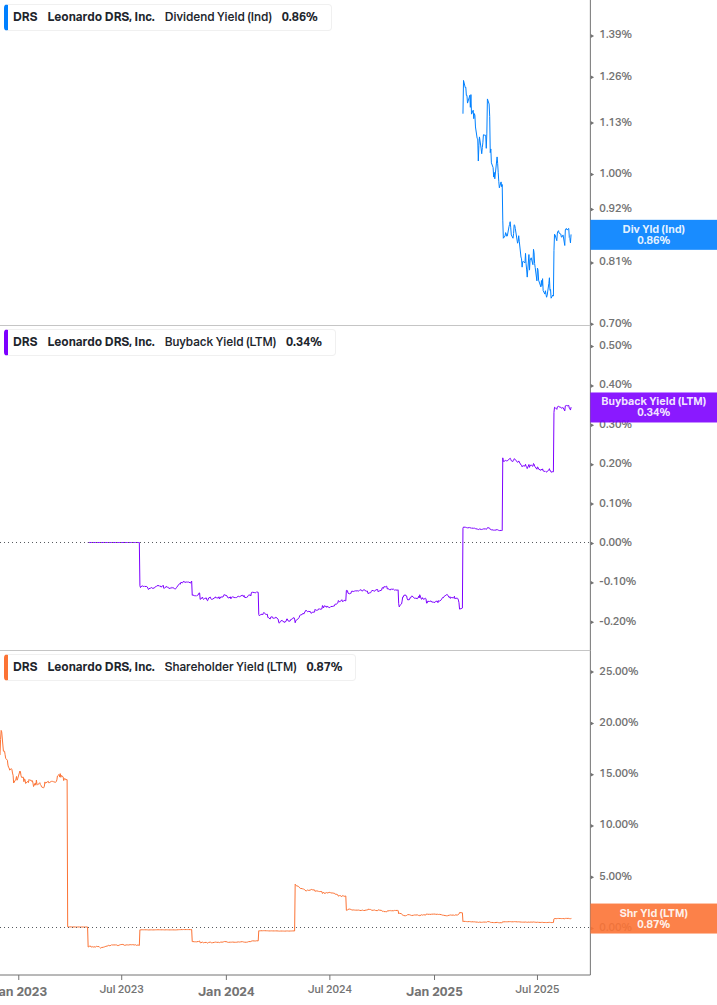Click the Jan 2024 date axis label
Viewport: 717px width, 1005px height.
[226, 992]
